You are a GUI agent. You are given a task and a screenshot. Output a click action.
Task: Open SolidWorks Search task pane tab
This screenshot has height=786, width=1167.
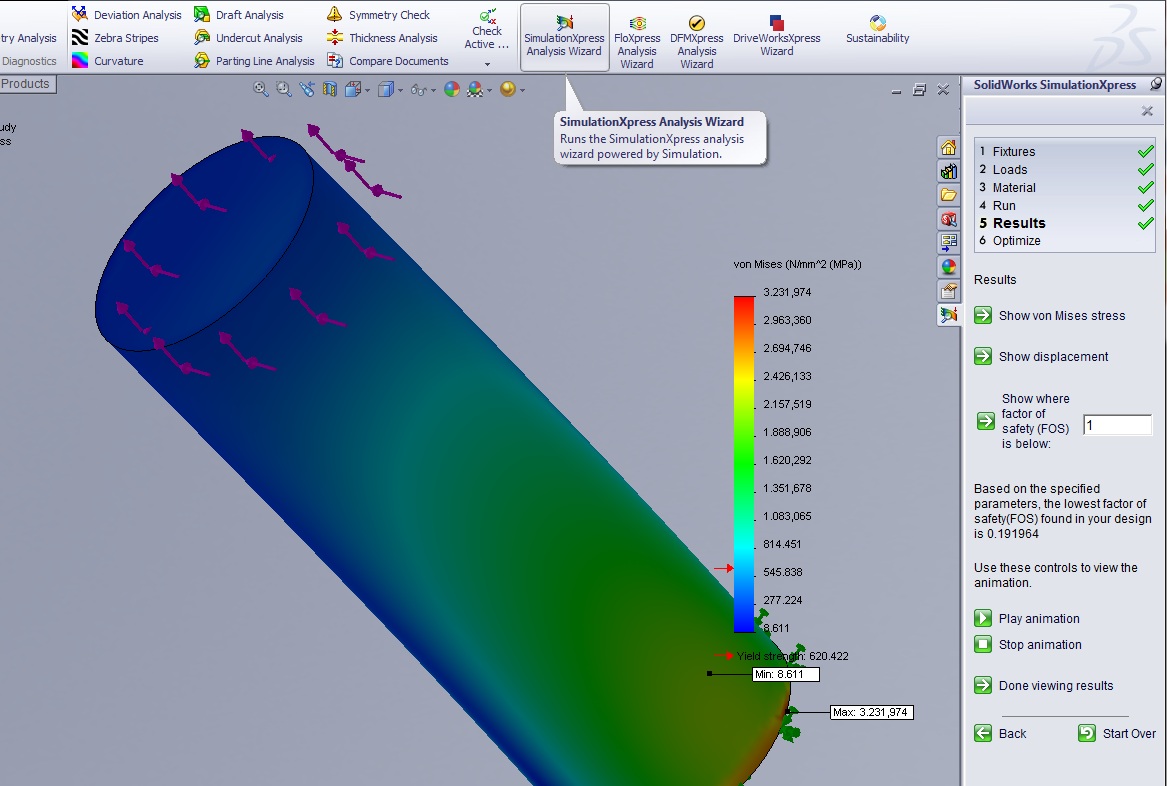[x=948, y=219]
